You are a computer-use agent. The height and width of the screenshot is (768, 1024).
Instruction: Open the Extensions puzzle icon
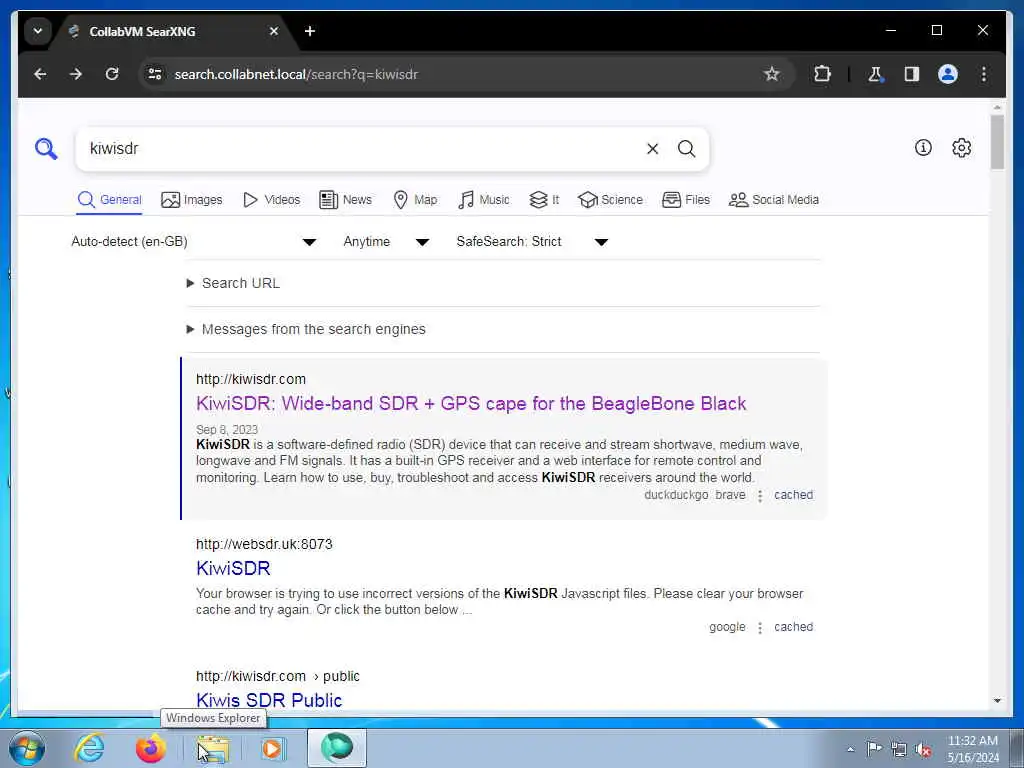coord(822,74)
